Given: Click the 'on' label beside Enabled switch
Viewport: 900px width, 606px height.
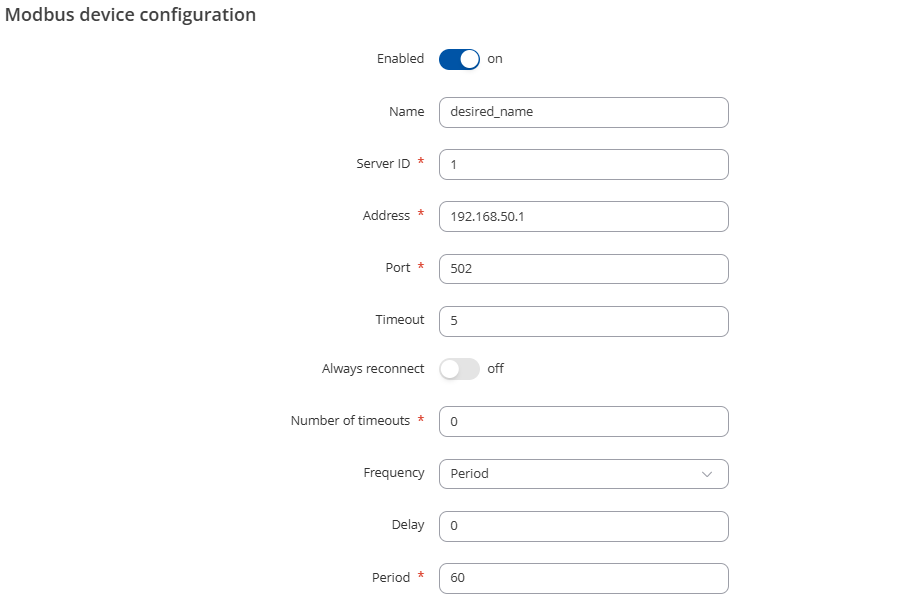Looking at the screenshot, I should pyautogui.click(x=495, y=59).
